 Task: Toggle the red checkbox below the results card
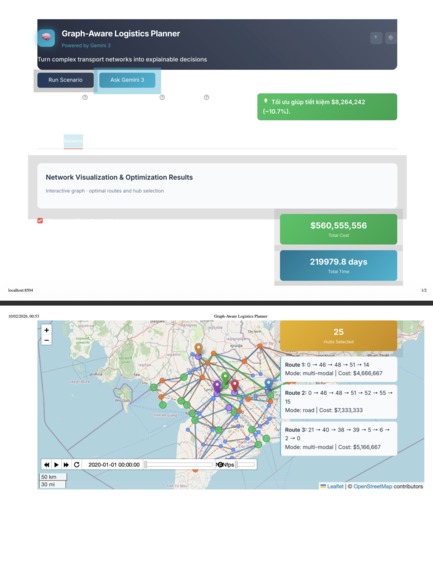click(x=40, y=220)
